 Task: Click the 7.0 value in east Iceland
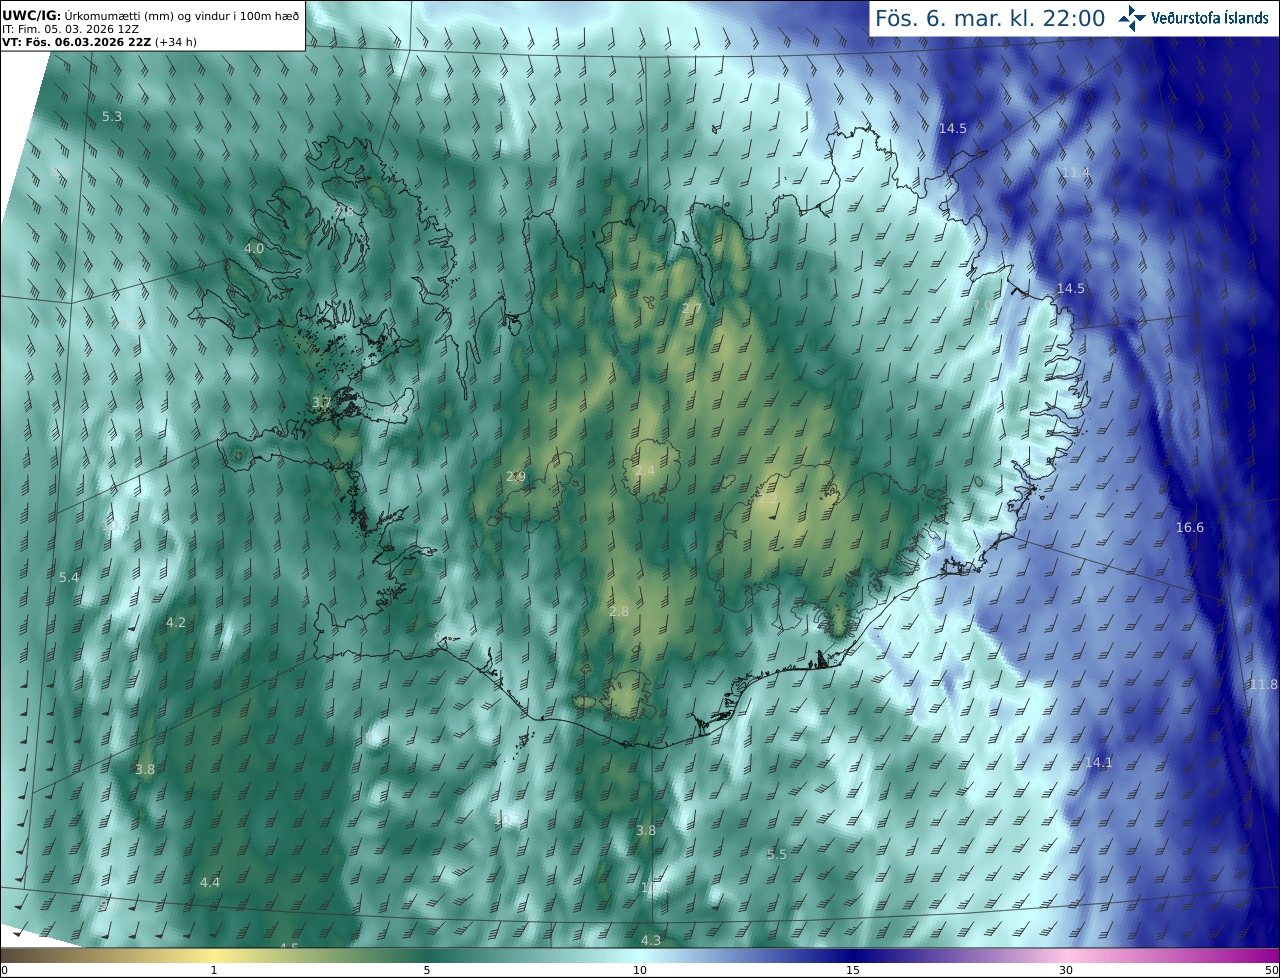983,306
